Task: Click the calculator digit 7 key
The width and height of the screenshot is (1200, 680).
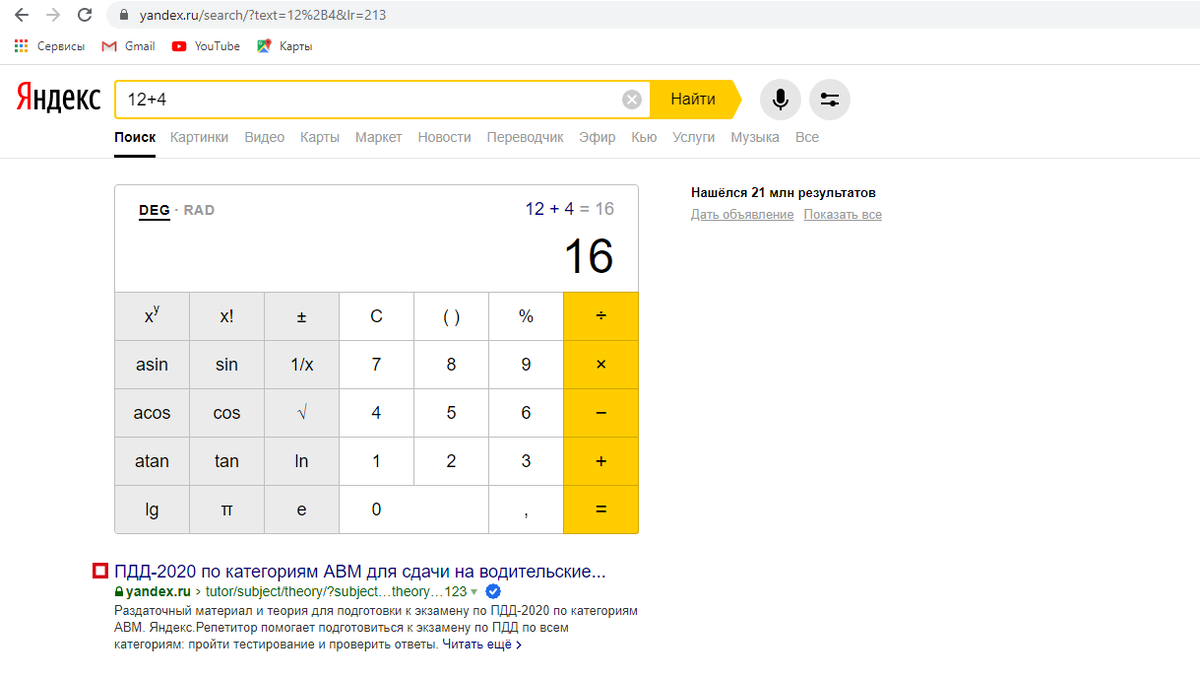Action: [376, 365]
